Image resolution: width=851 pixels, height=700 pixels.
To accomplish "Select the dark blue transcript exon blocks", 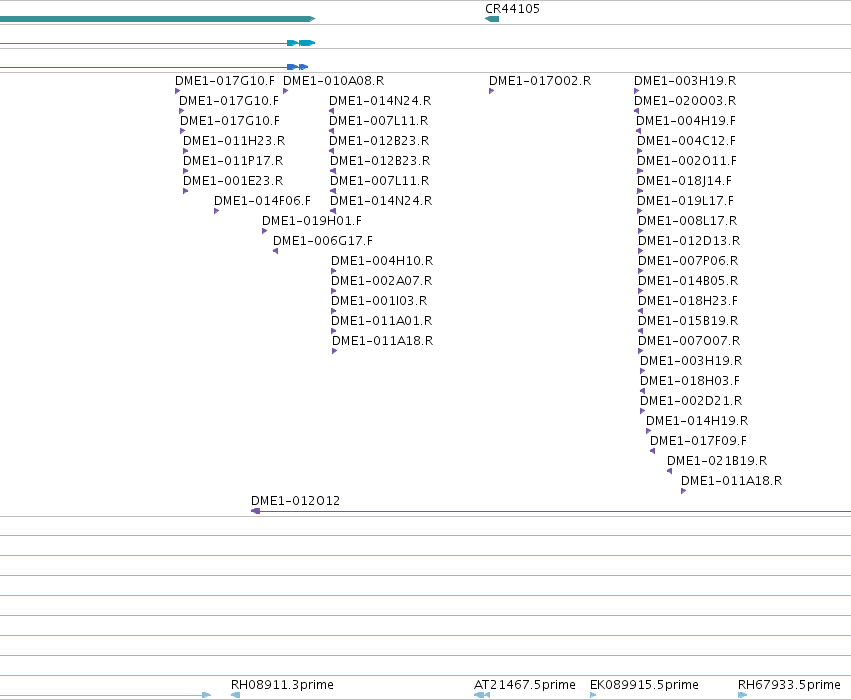I will pos(297,67).
